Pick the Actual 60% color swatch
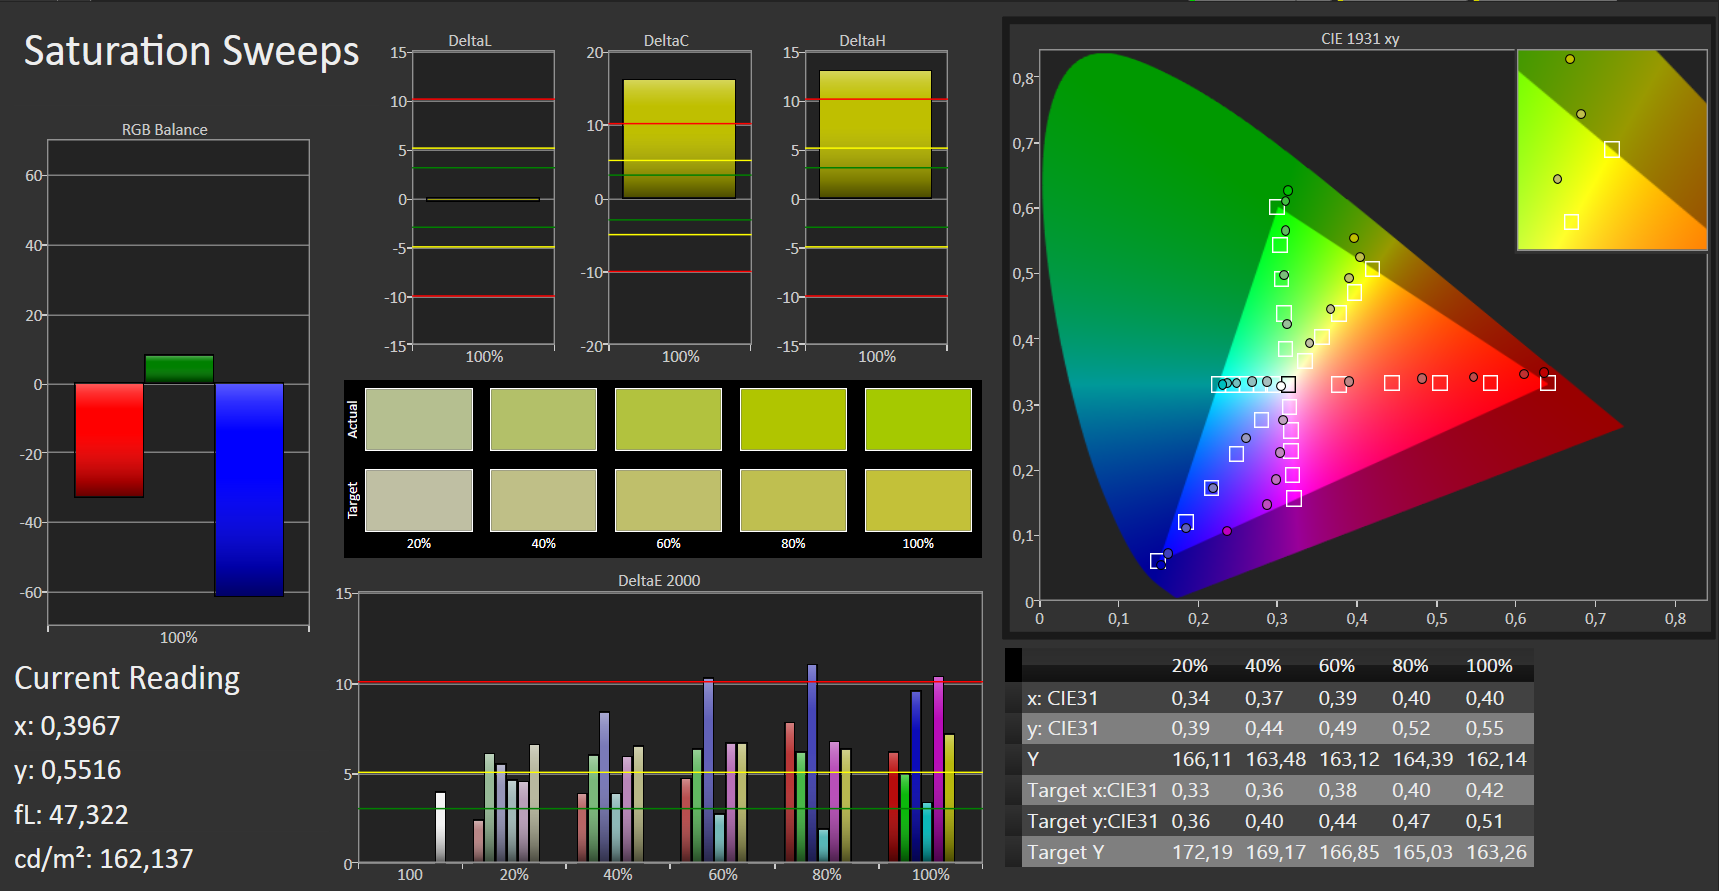This screenshot has width=1719, height=891. 668,419
